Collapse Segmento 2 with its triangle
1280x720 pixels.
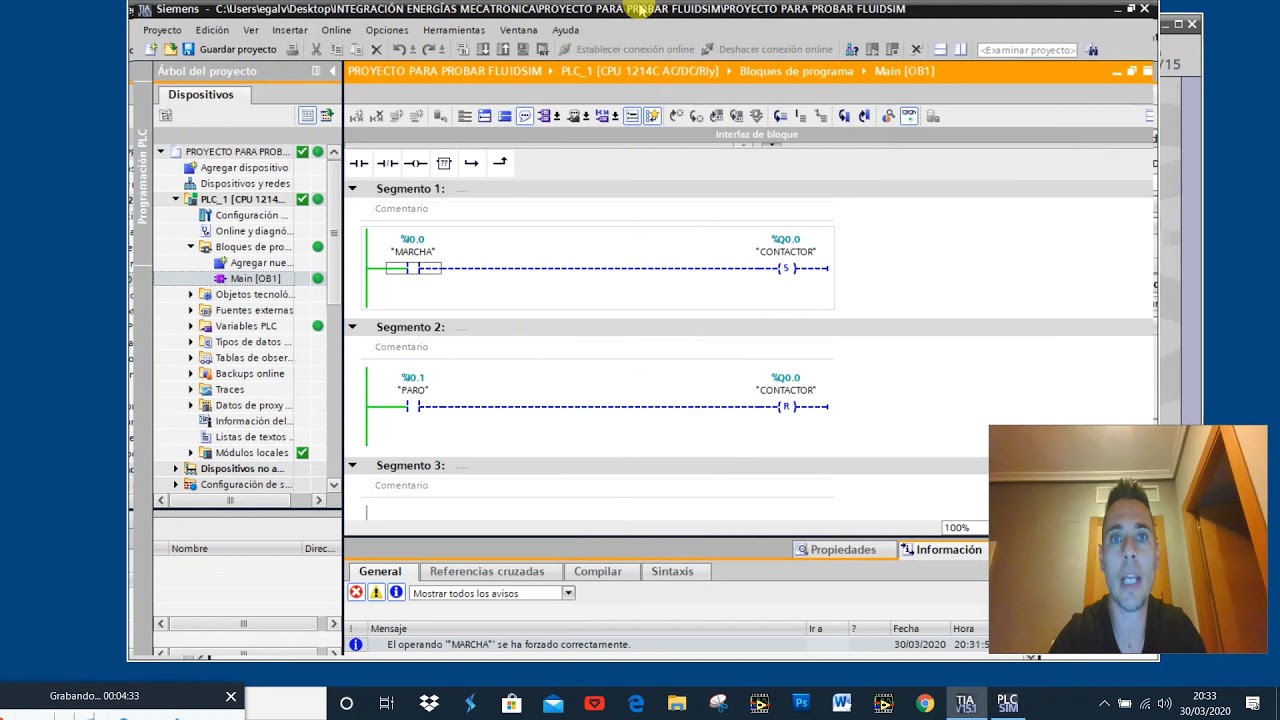coord(352,327)
